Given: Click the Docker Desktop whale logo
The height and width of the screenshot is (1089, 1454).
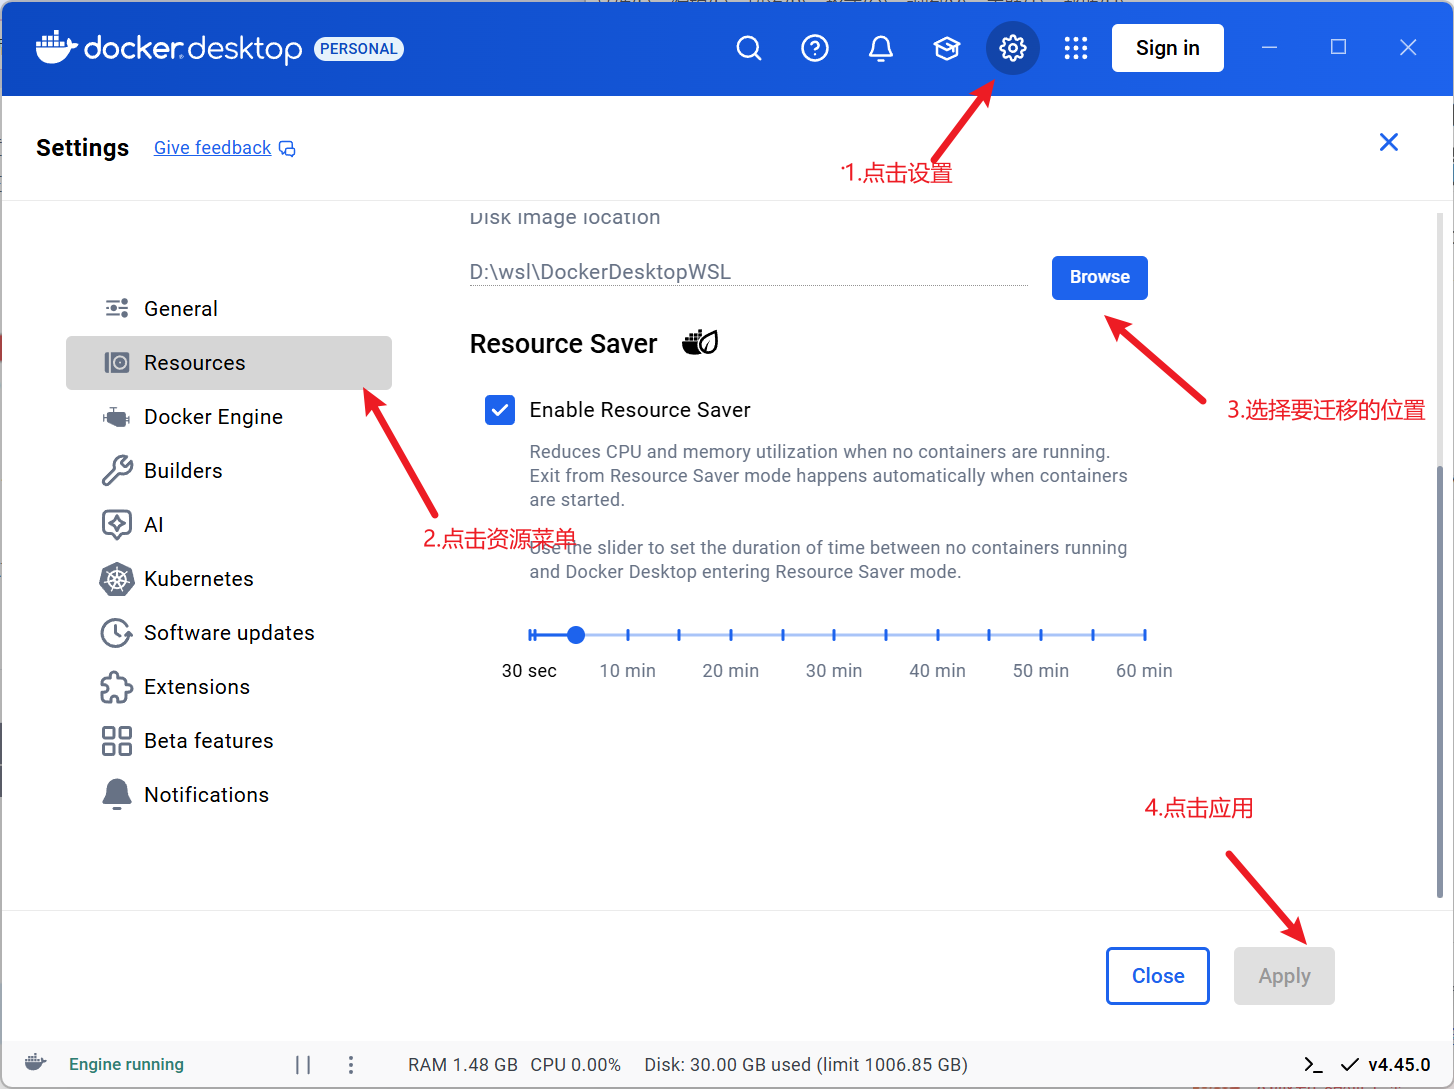Looking at the screenshot, I should pyautogui.click(x=56, y=47).
